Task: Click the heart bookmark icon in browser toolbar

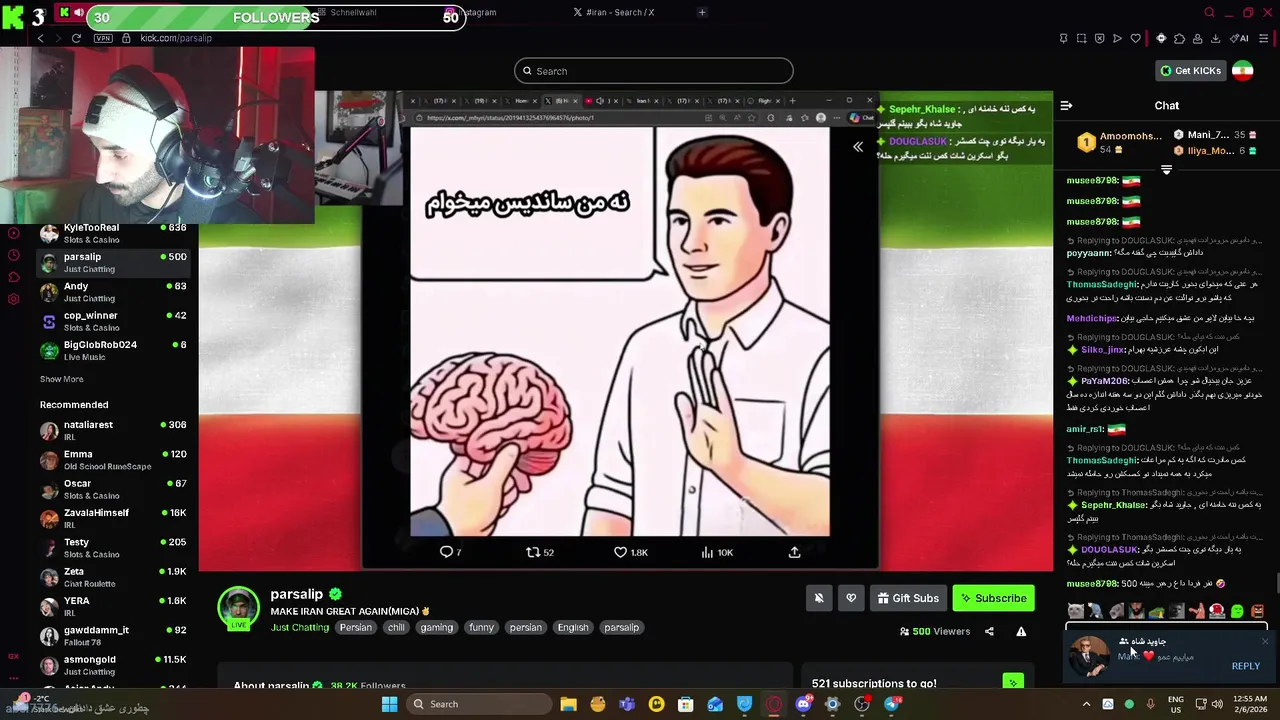Action: point(1135,39)
